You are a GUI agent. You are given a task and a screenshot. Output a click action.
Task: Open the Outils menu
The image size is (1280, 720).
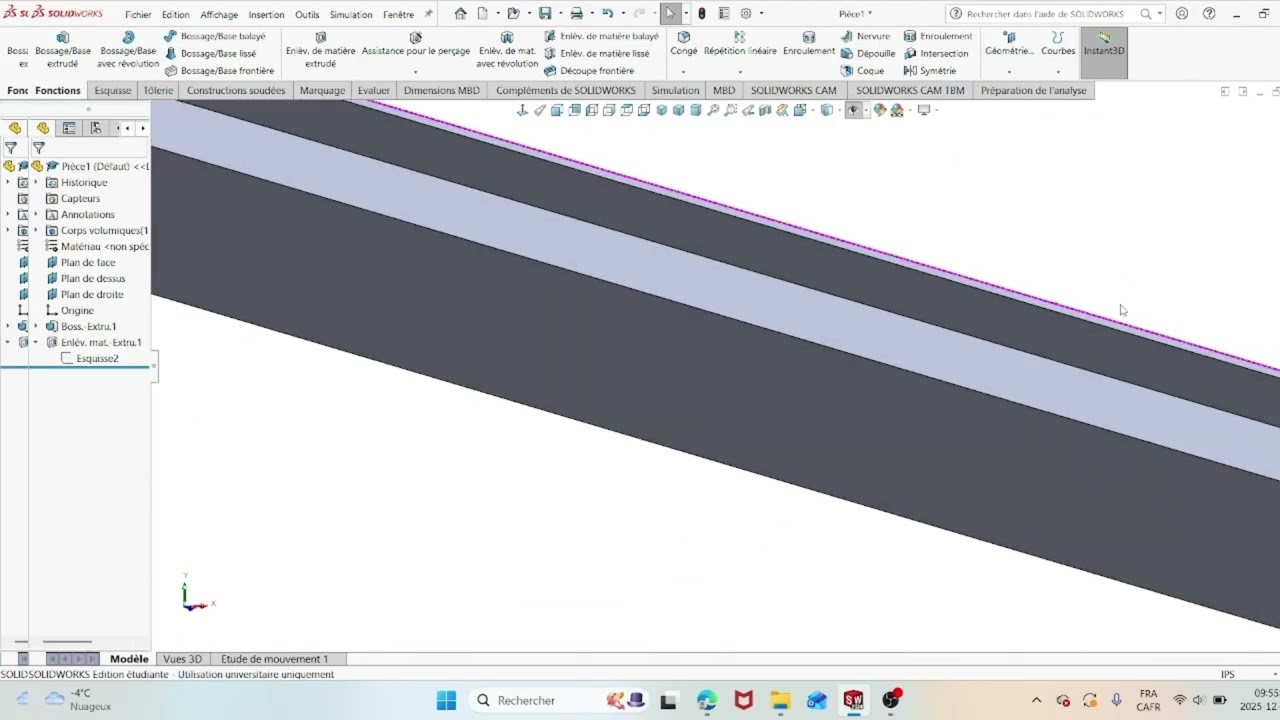[x=307, y=15]
